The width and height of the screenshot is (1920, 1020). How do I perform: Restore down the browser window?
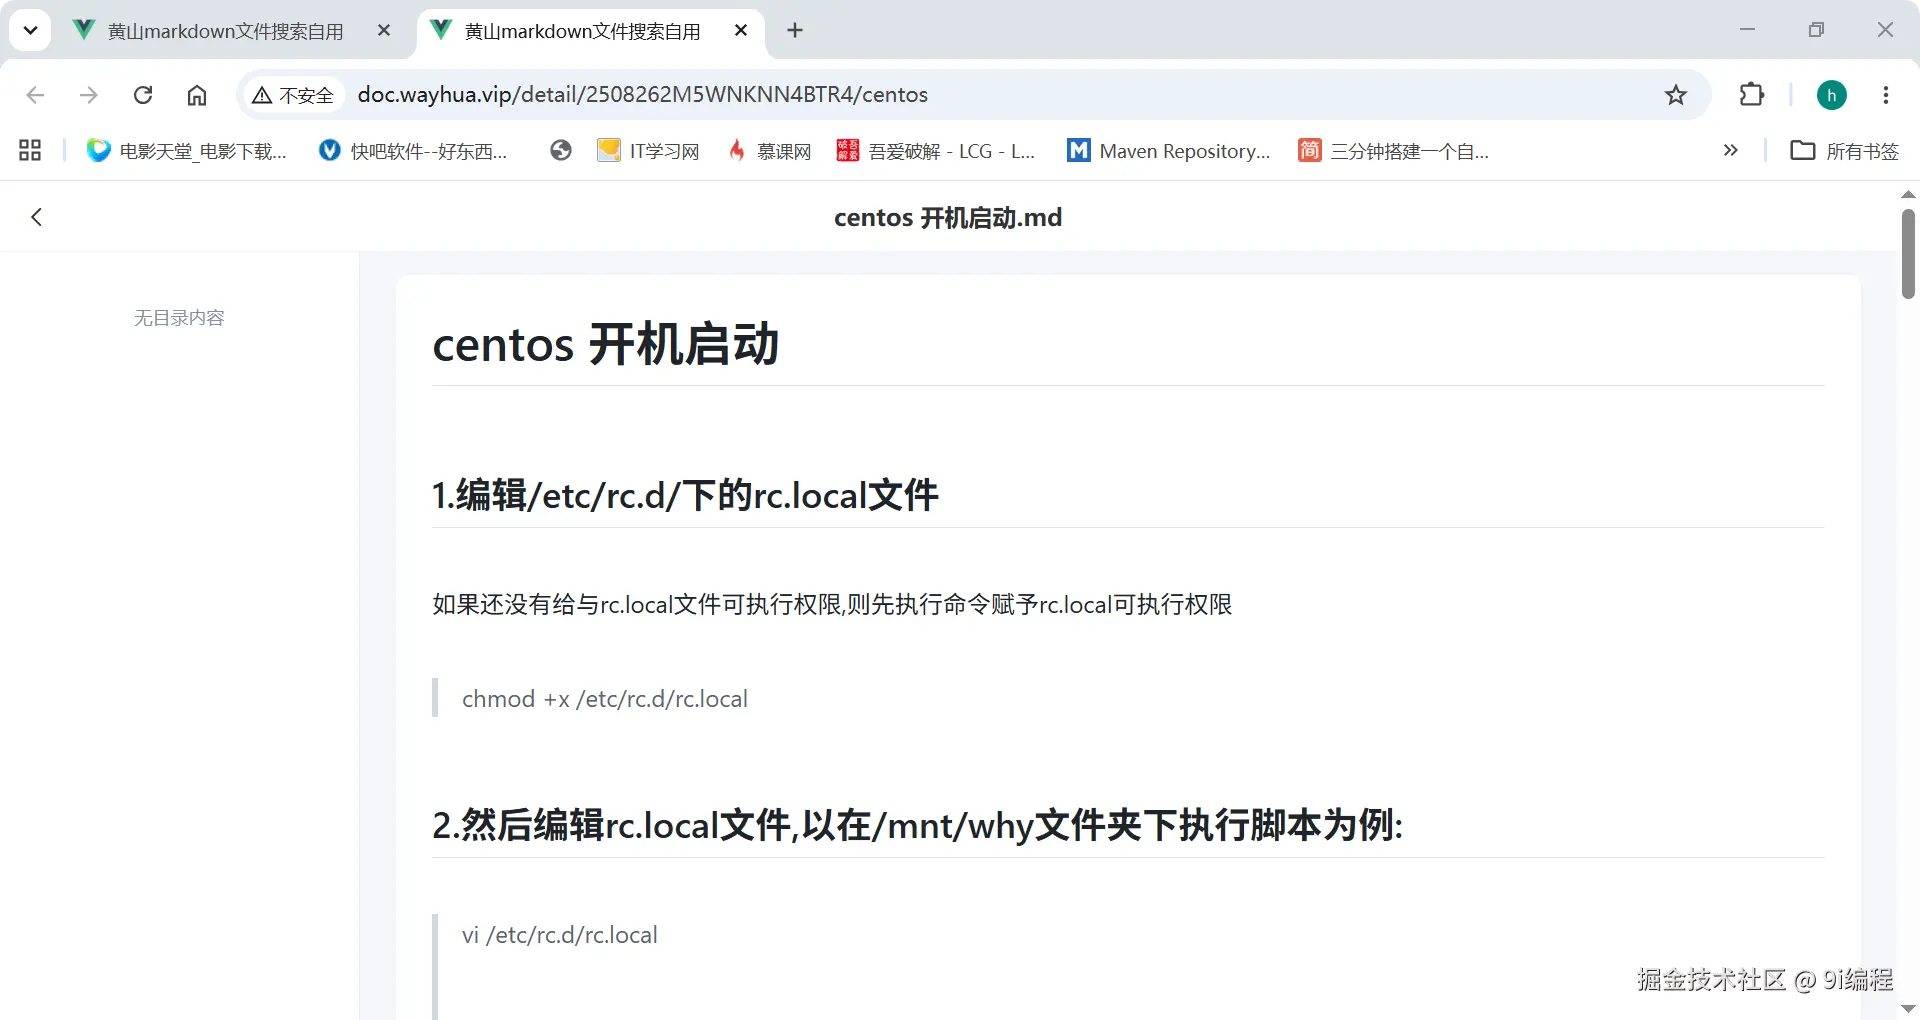point(1816,30)
